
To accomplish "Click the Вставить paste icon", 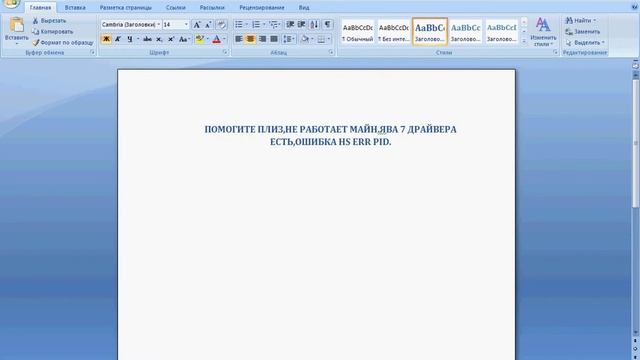I will tap(16, 25).
